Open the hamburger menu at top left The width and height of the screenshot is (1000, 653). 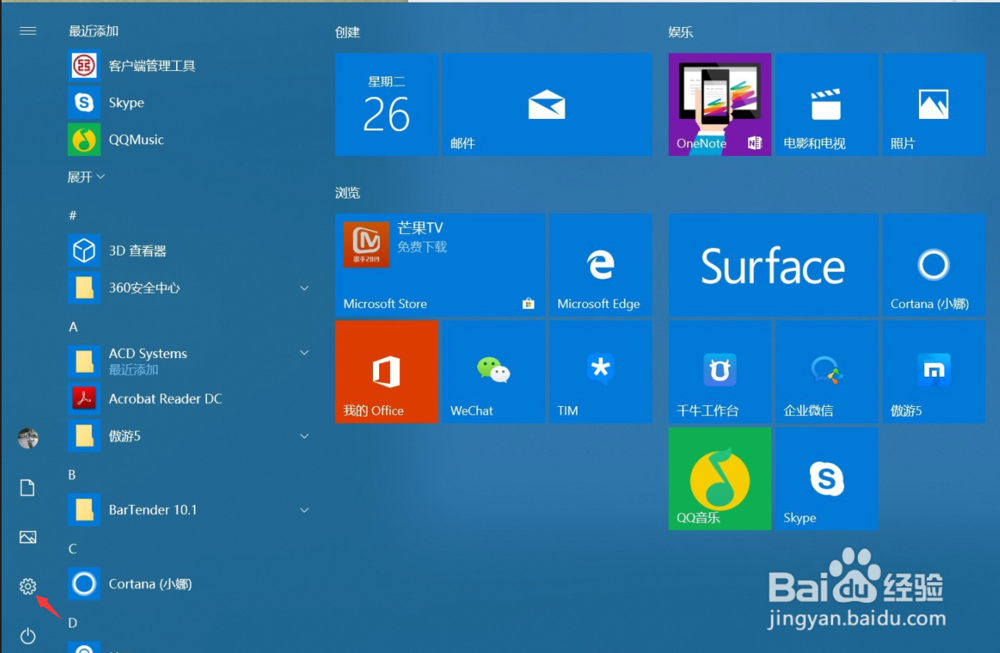(28, 31)
